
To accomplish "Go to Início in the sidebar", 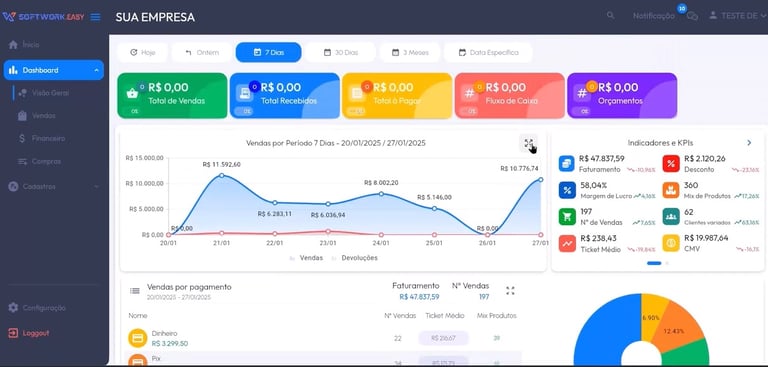I will pos(31,45).
